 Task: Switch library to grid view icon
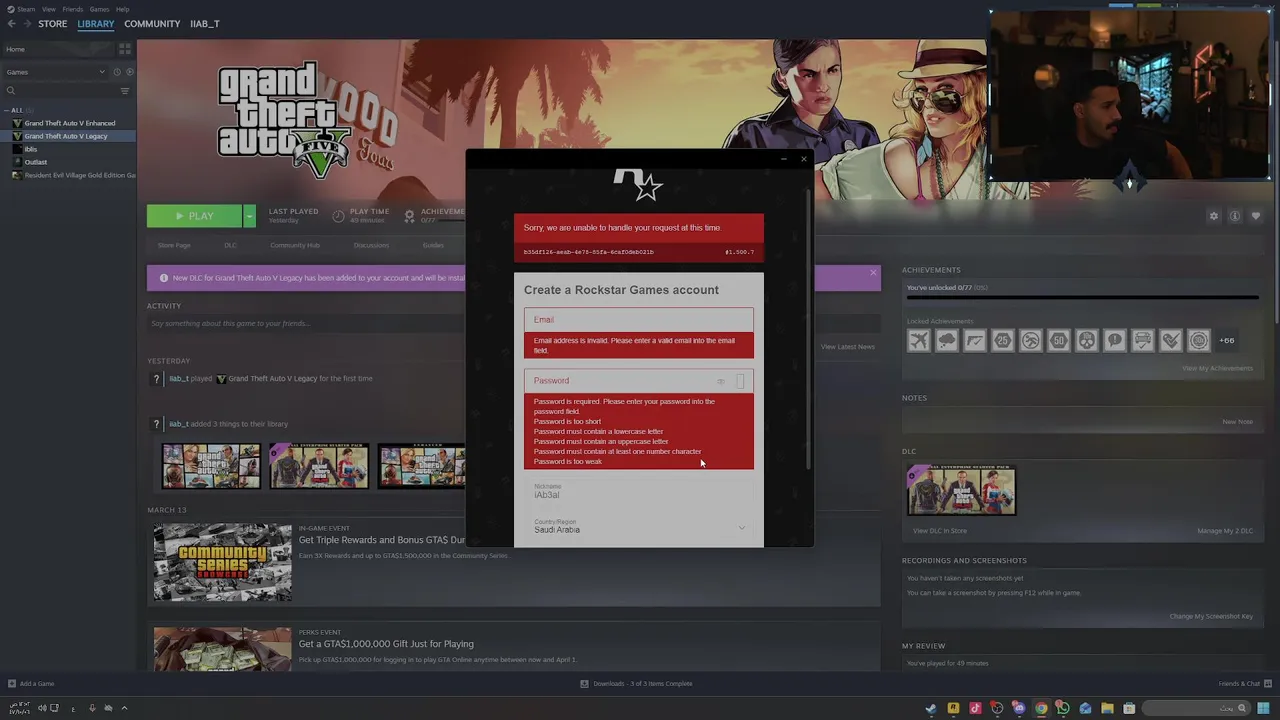tap(125, 49)
